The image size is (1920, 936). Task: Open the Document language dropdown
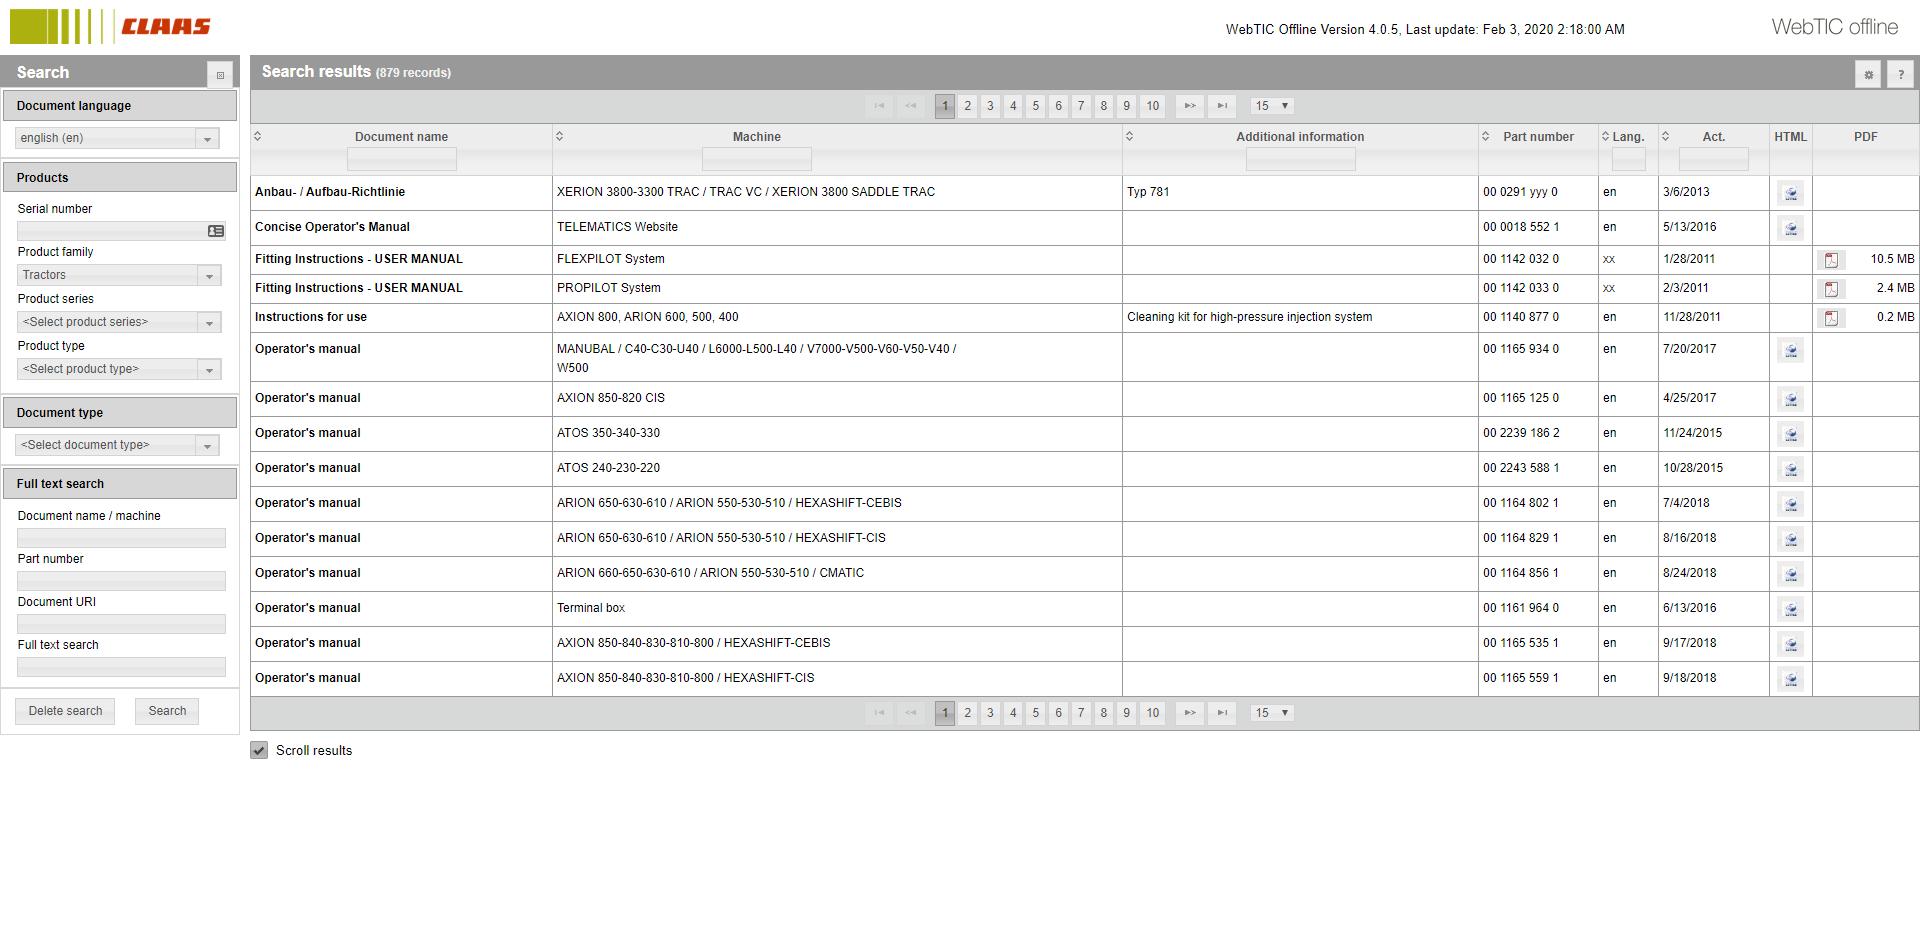[x=208, y=138]
